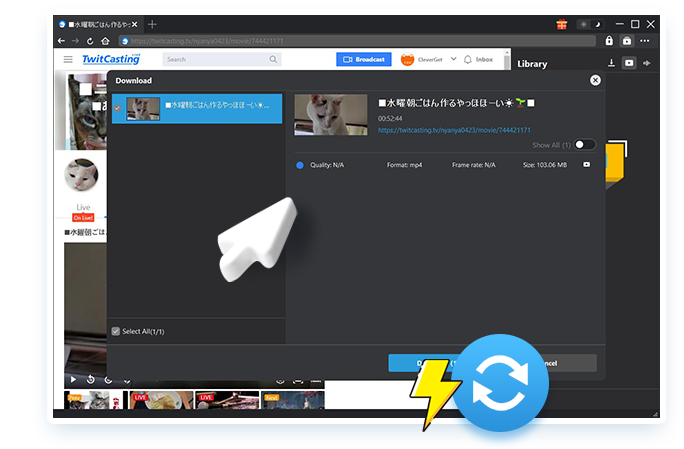The image size is (684, 449).
Task: Click the gift box icon in title bar
Action: pos(561,24)
